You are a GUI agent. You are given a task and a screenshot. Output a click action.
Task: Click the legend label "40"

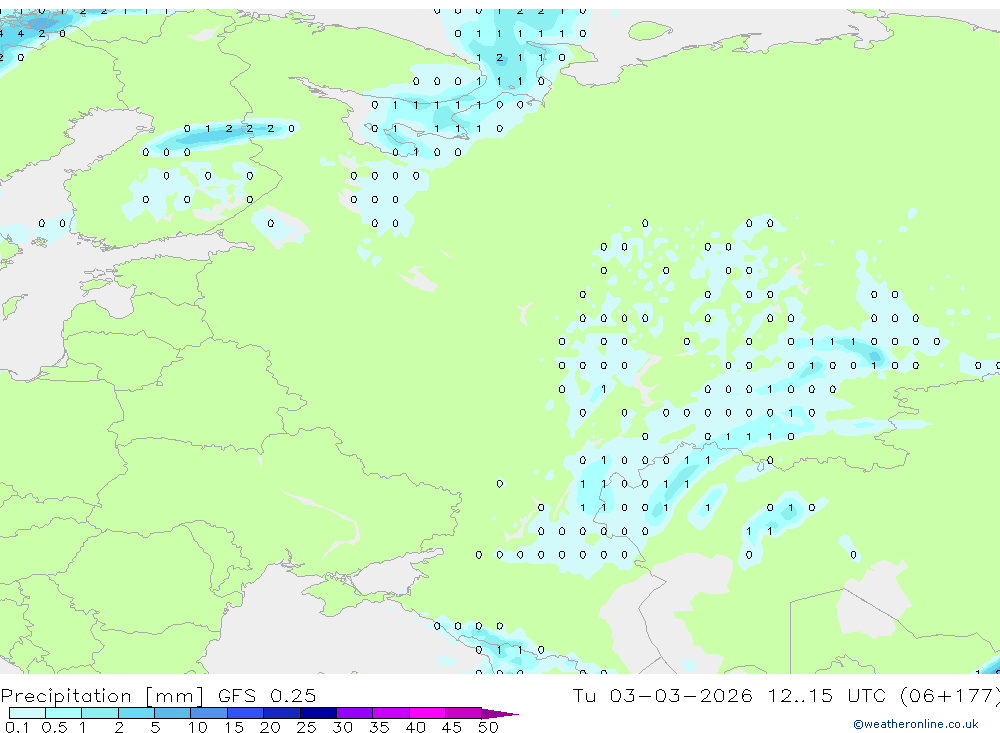(x=415, y=727)
